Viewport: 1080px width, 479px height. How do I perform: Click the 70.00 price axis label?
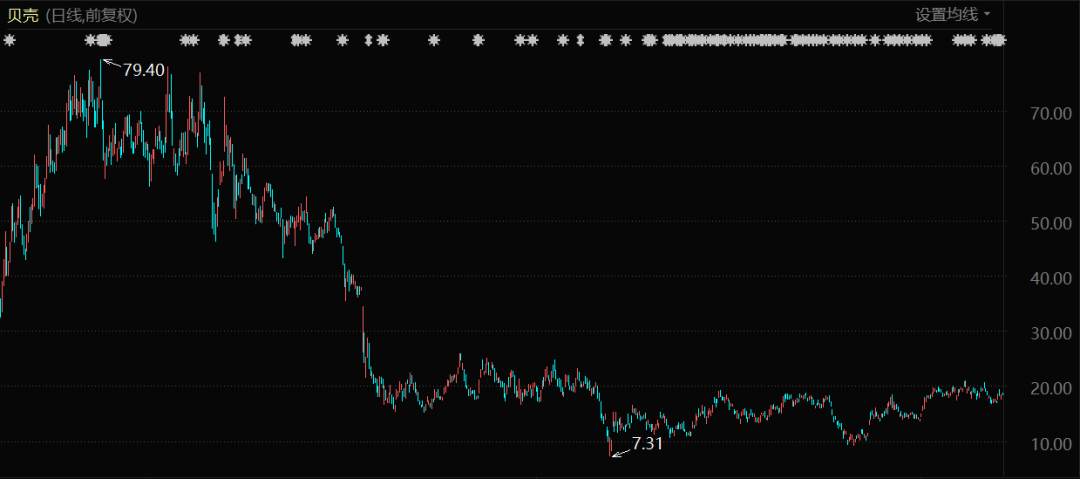(x=1051, y=114)
